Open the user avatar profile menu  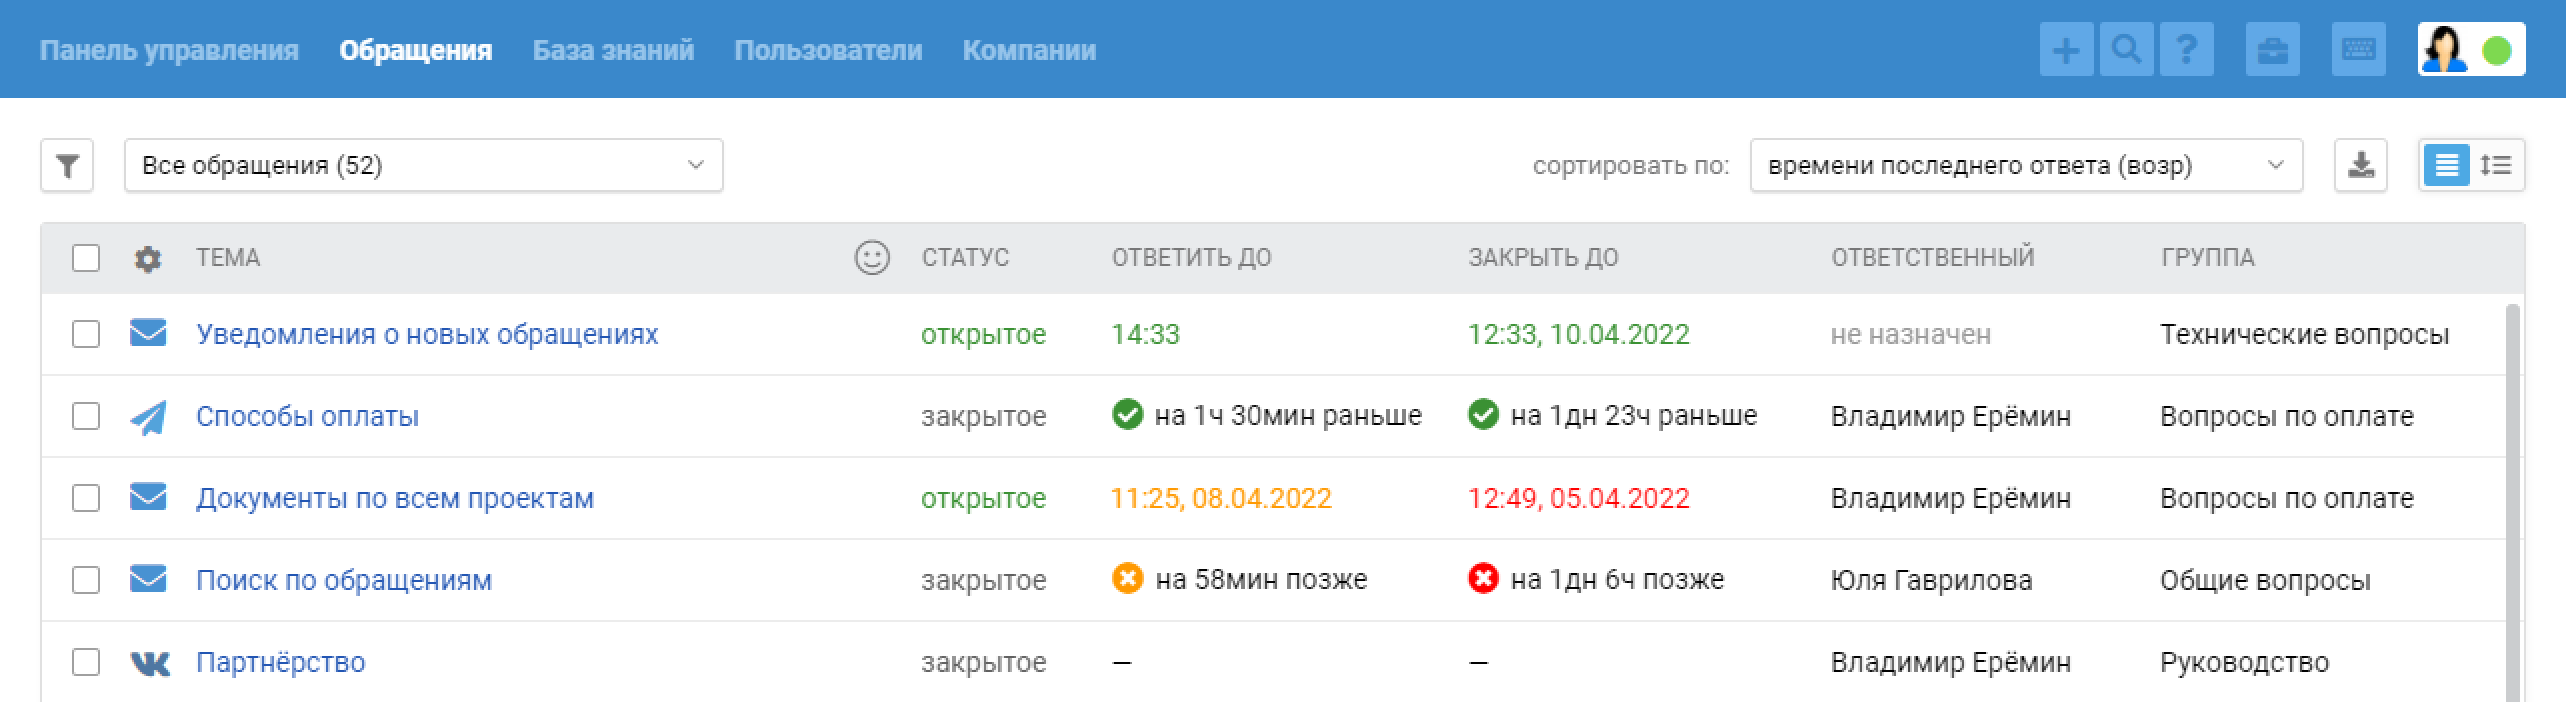(2470, 50)
